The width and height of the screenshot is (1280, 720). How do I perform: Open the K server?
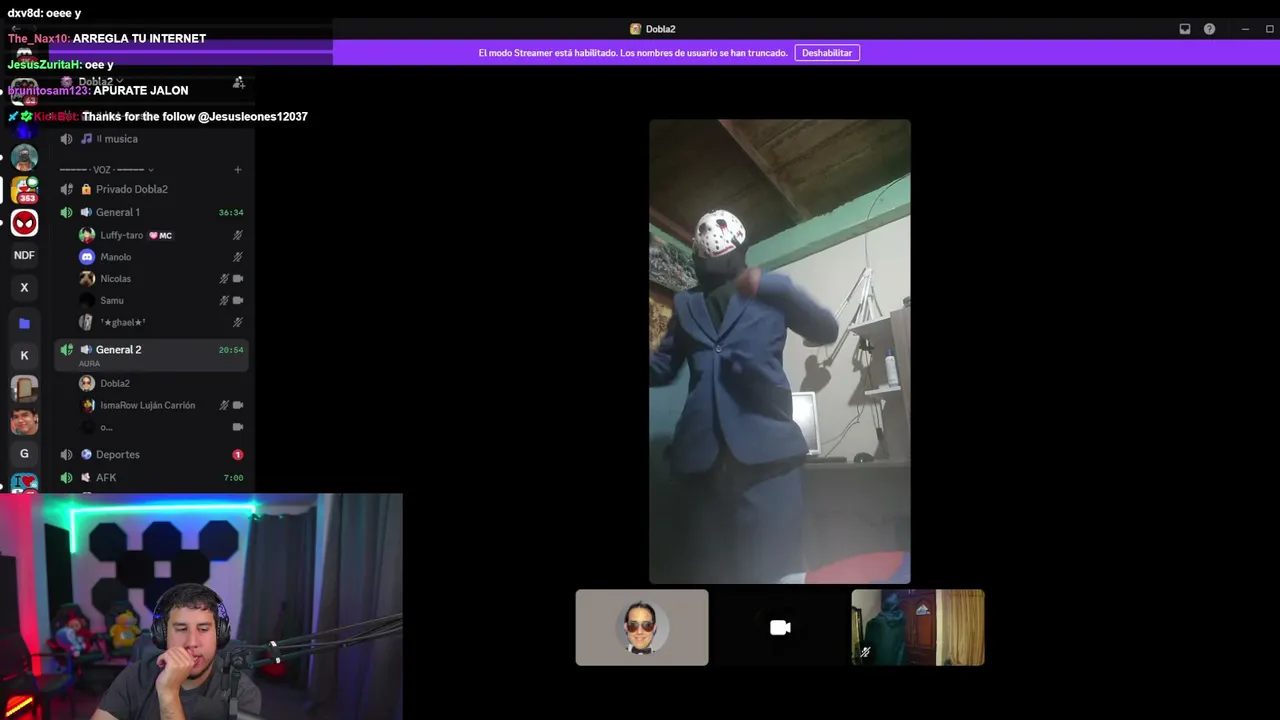(x=25, y=355)
